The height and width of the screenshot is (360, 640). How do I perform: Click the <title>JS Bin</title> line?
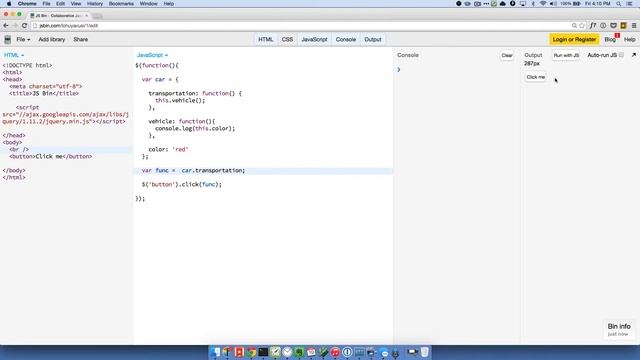tap(44, 93)
